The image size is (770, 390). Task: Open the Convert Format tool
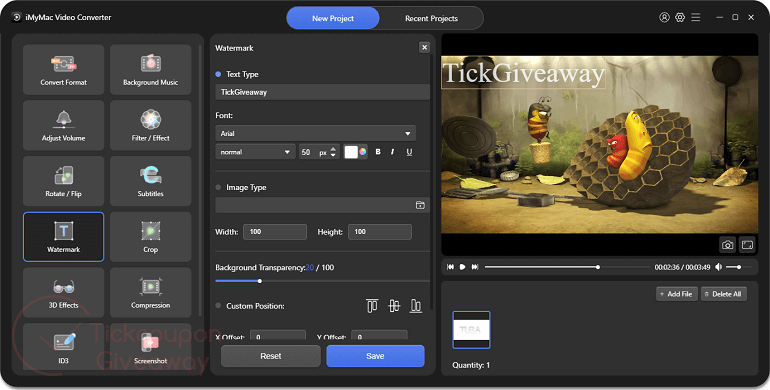pos(63,70)
